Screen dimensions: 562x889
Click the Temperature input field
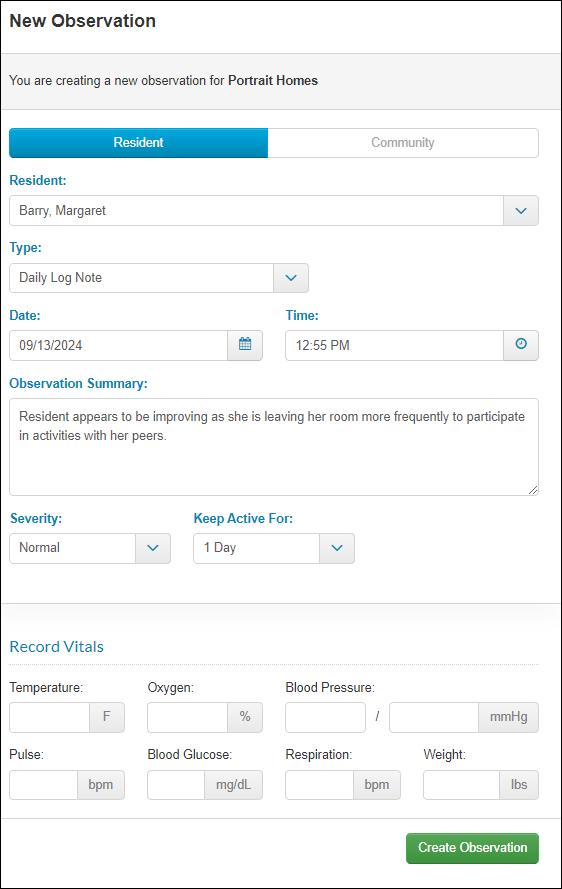49,717
